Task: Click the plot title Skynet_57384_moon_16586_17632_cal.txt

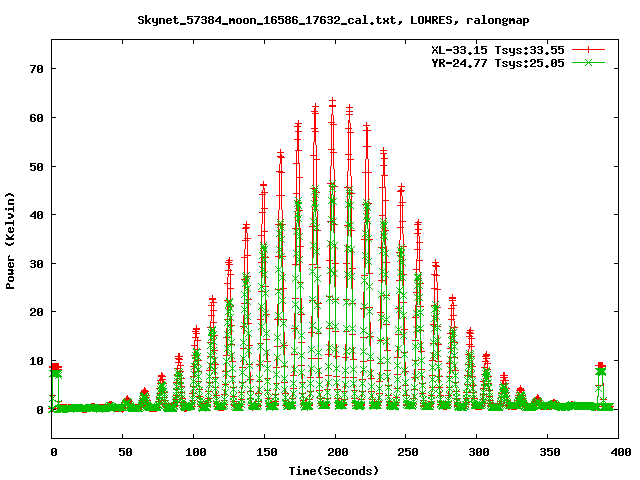Action: (267, 20)
